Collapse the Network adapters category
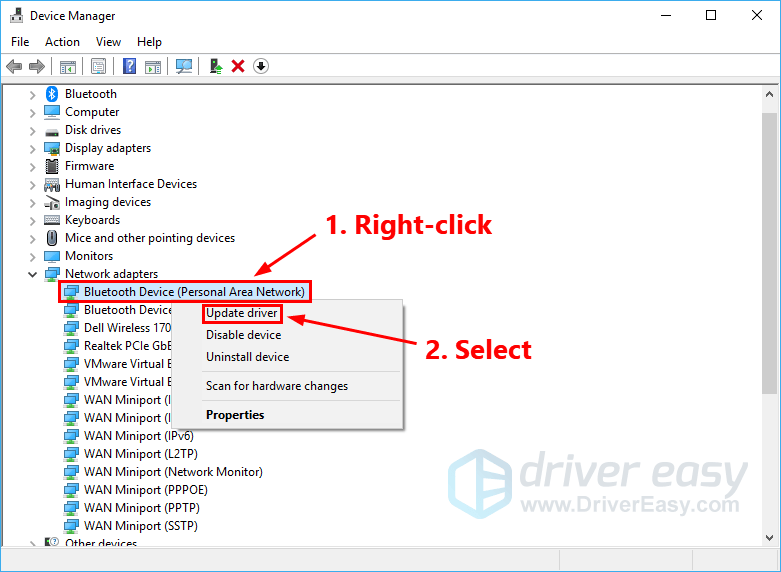781x572 pixels. tap(32, 274)
